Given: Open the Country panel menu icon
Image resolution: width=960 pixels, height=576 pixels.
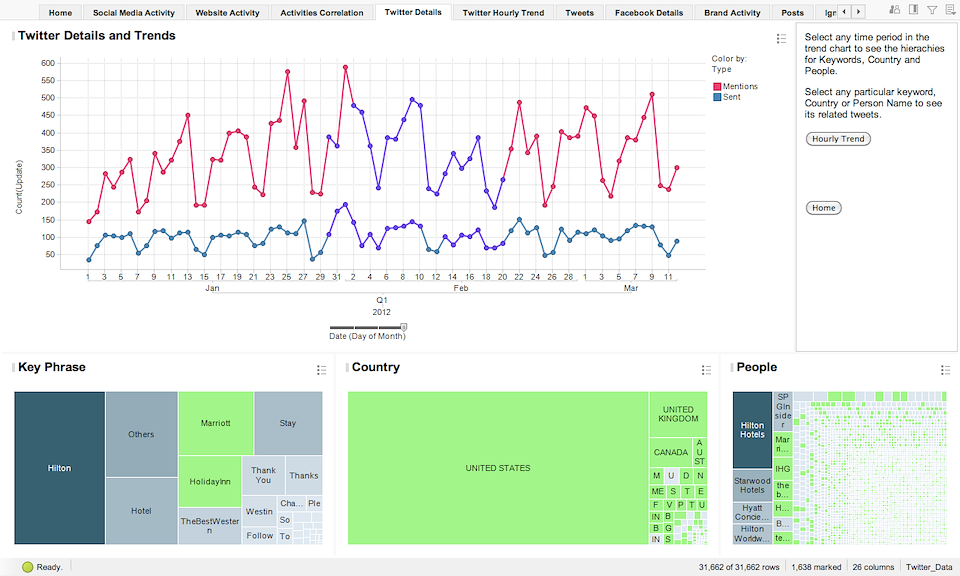Looking at the screenshot, I should tap(706, 370).
